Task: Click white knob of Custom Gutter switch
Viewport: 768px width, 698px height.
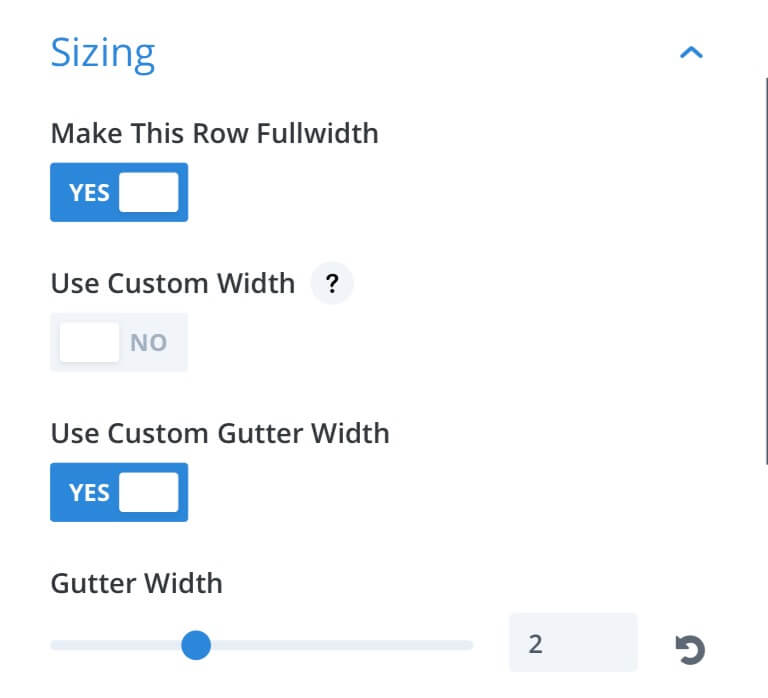Action: (x=149, y=492)
